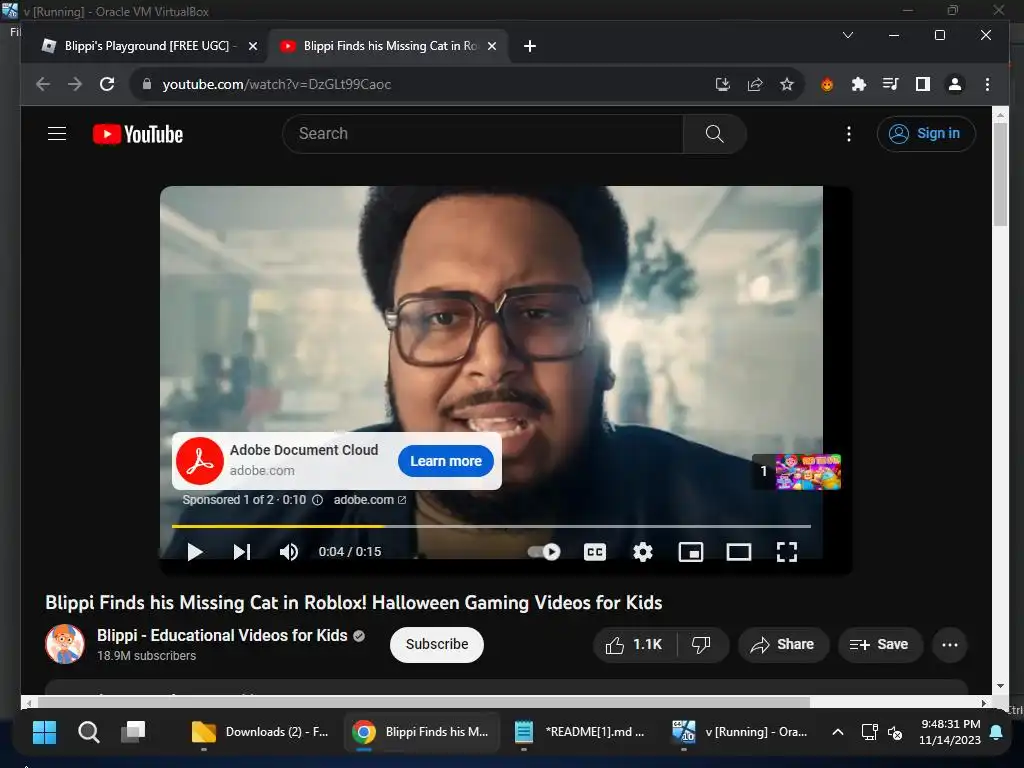This screenshot has width=1024, height=768.
Task: Open a new browser tab
Action: pyautogui.click(x=530, y=46)
